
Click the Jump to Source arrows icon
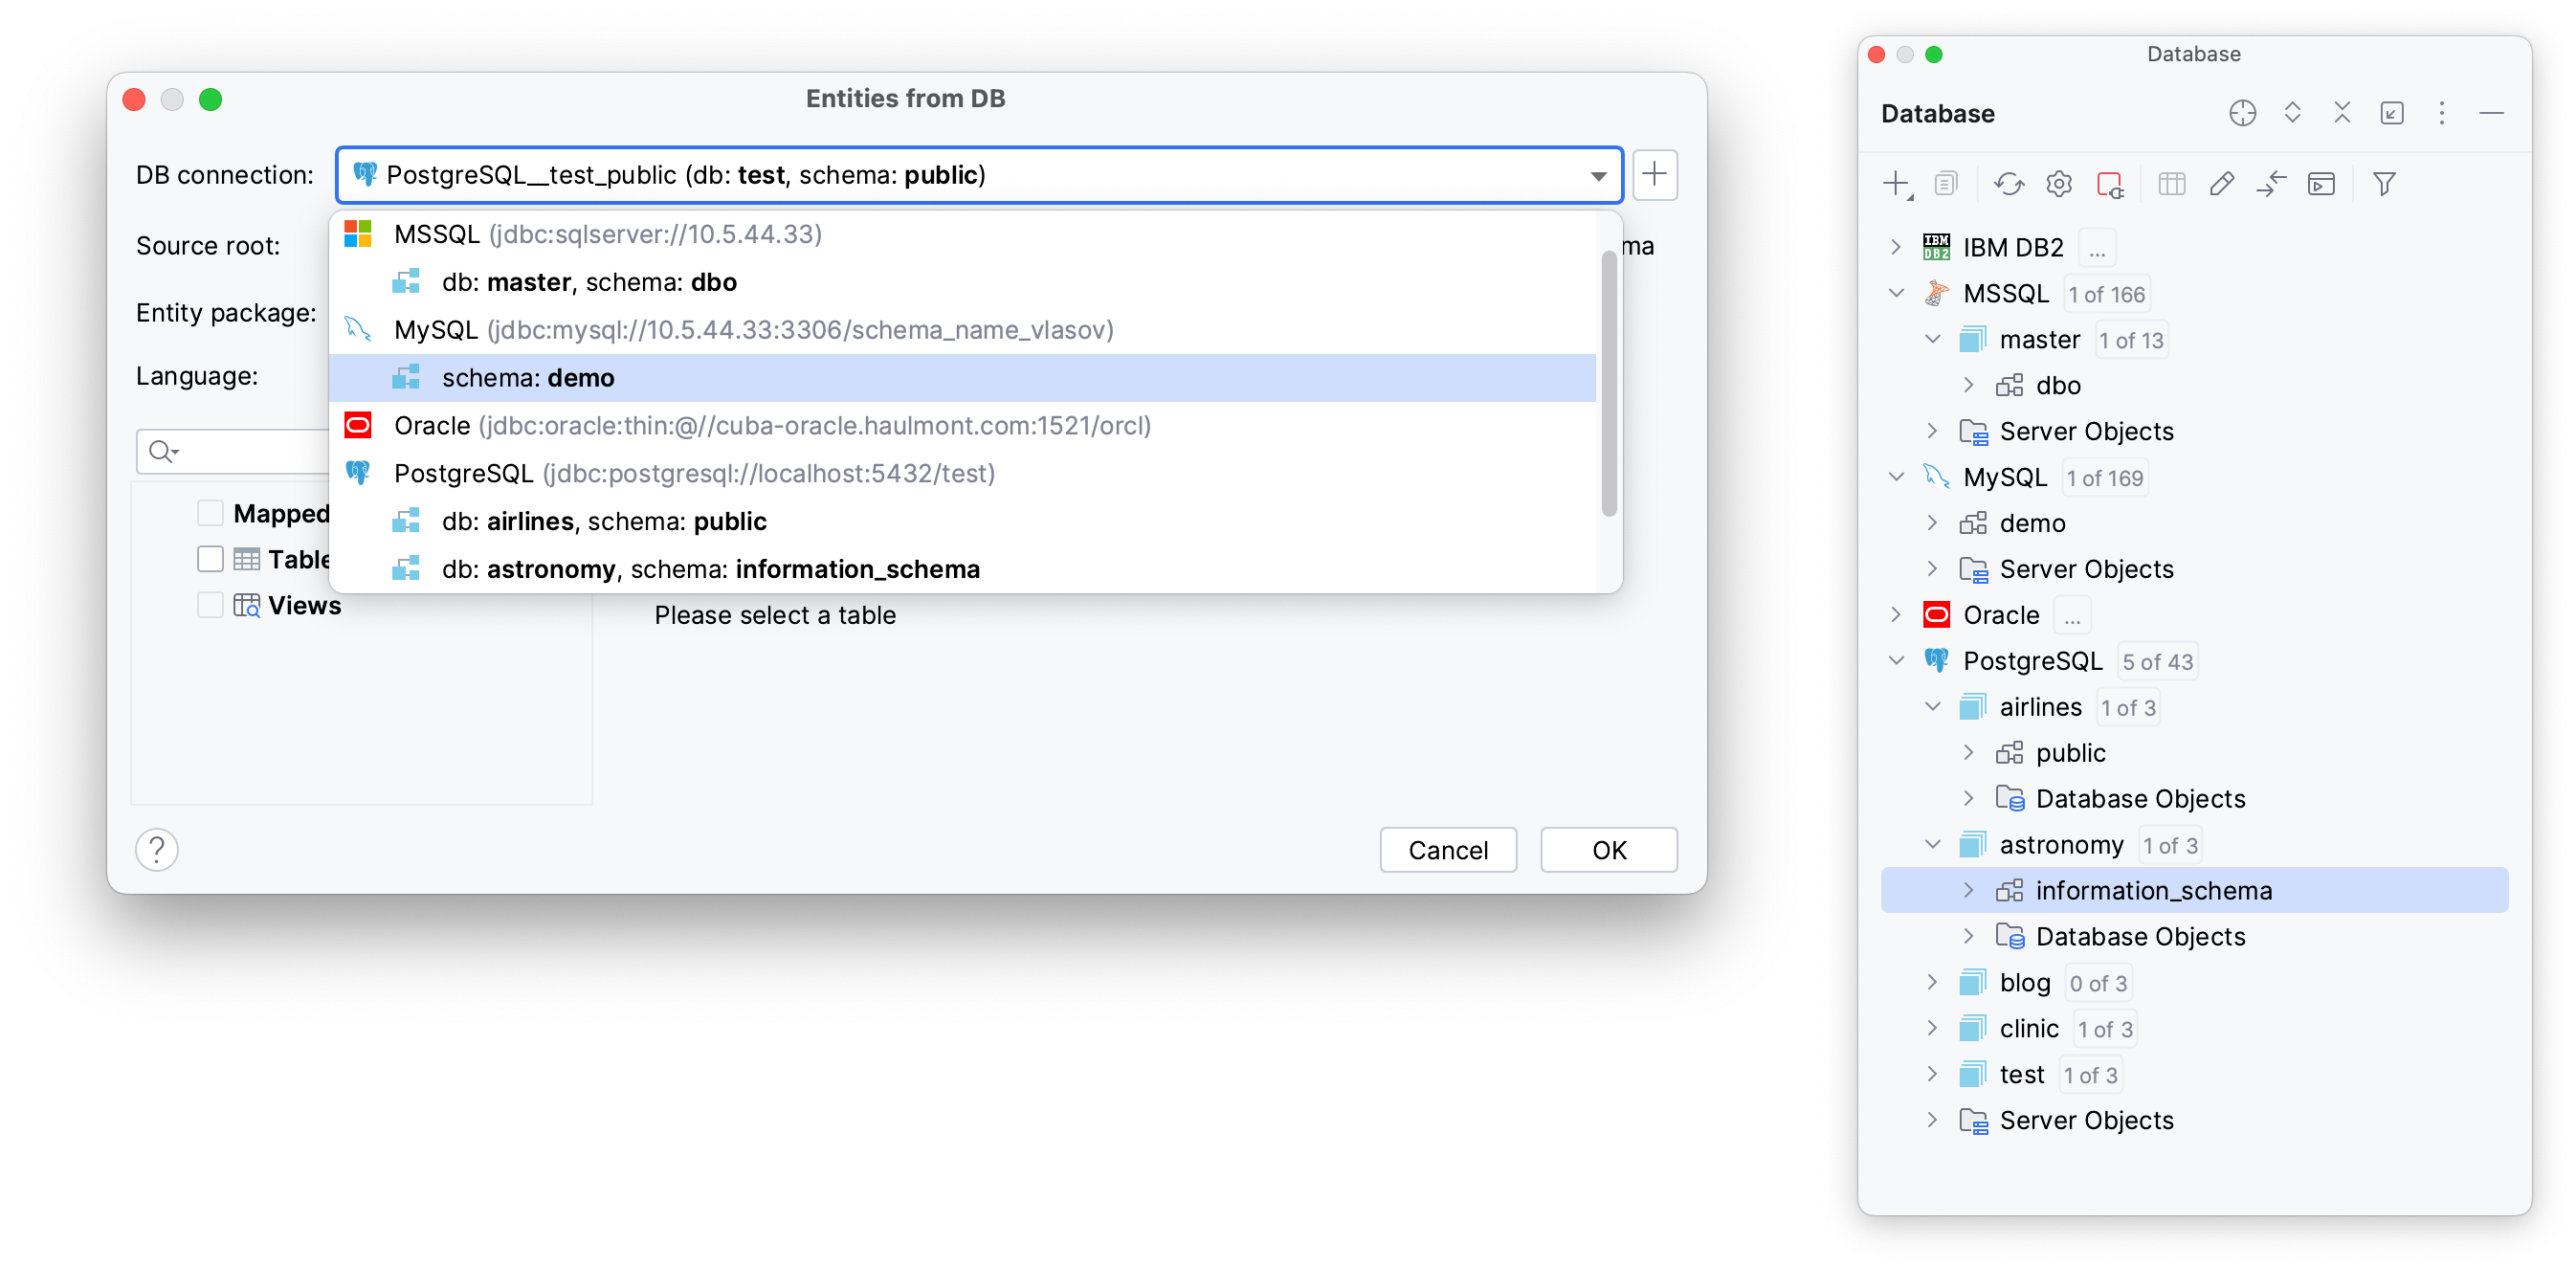pyautogui.click(x=2271, y=184)
